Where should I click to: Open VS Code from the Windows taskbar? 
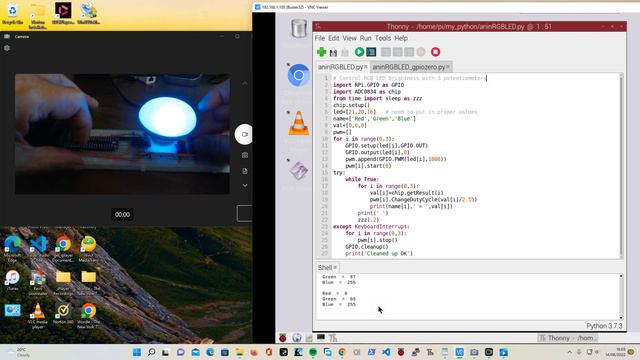coord(386,352)
